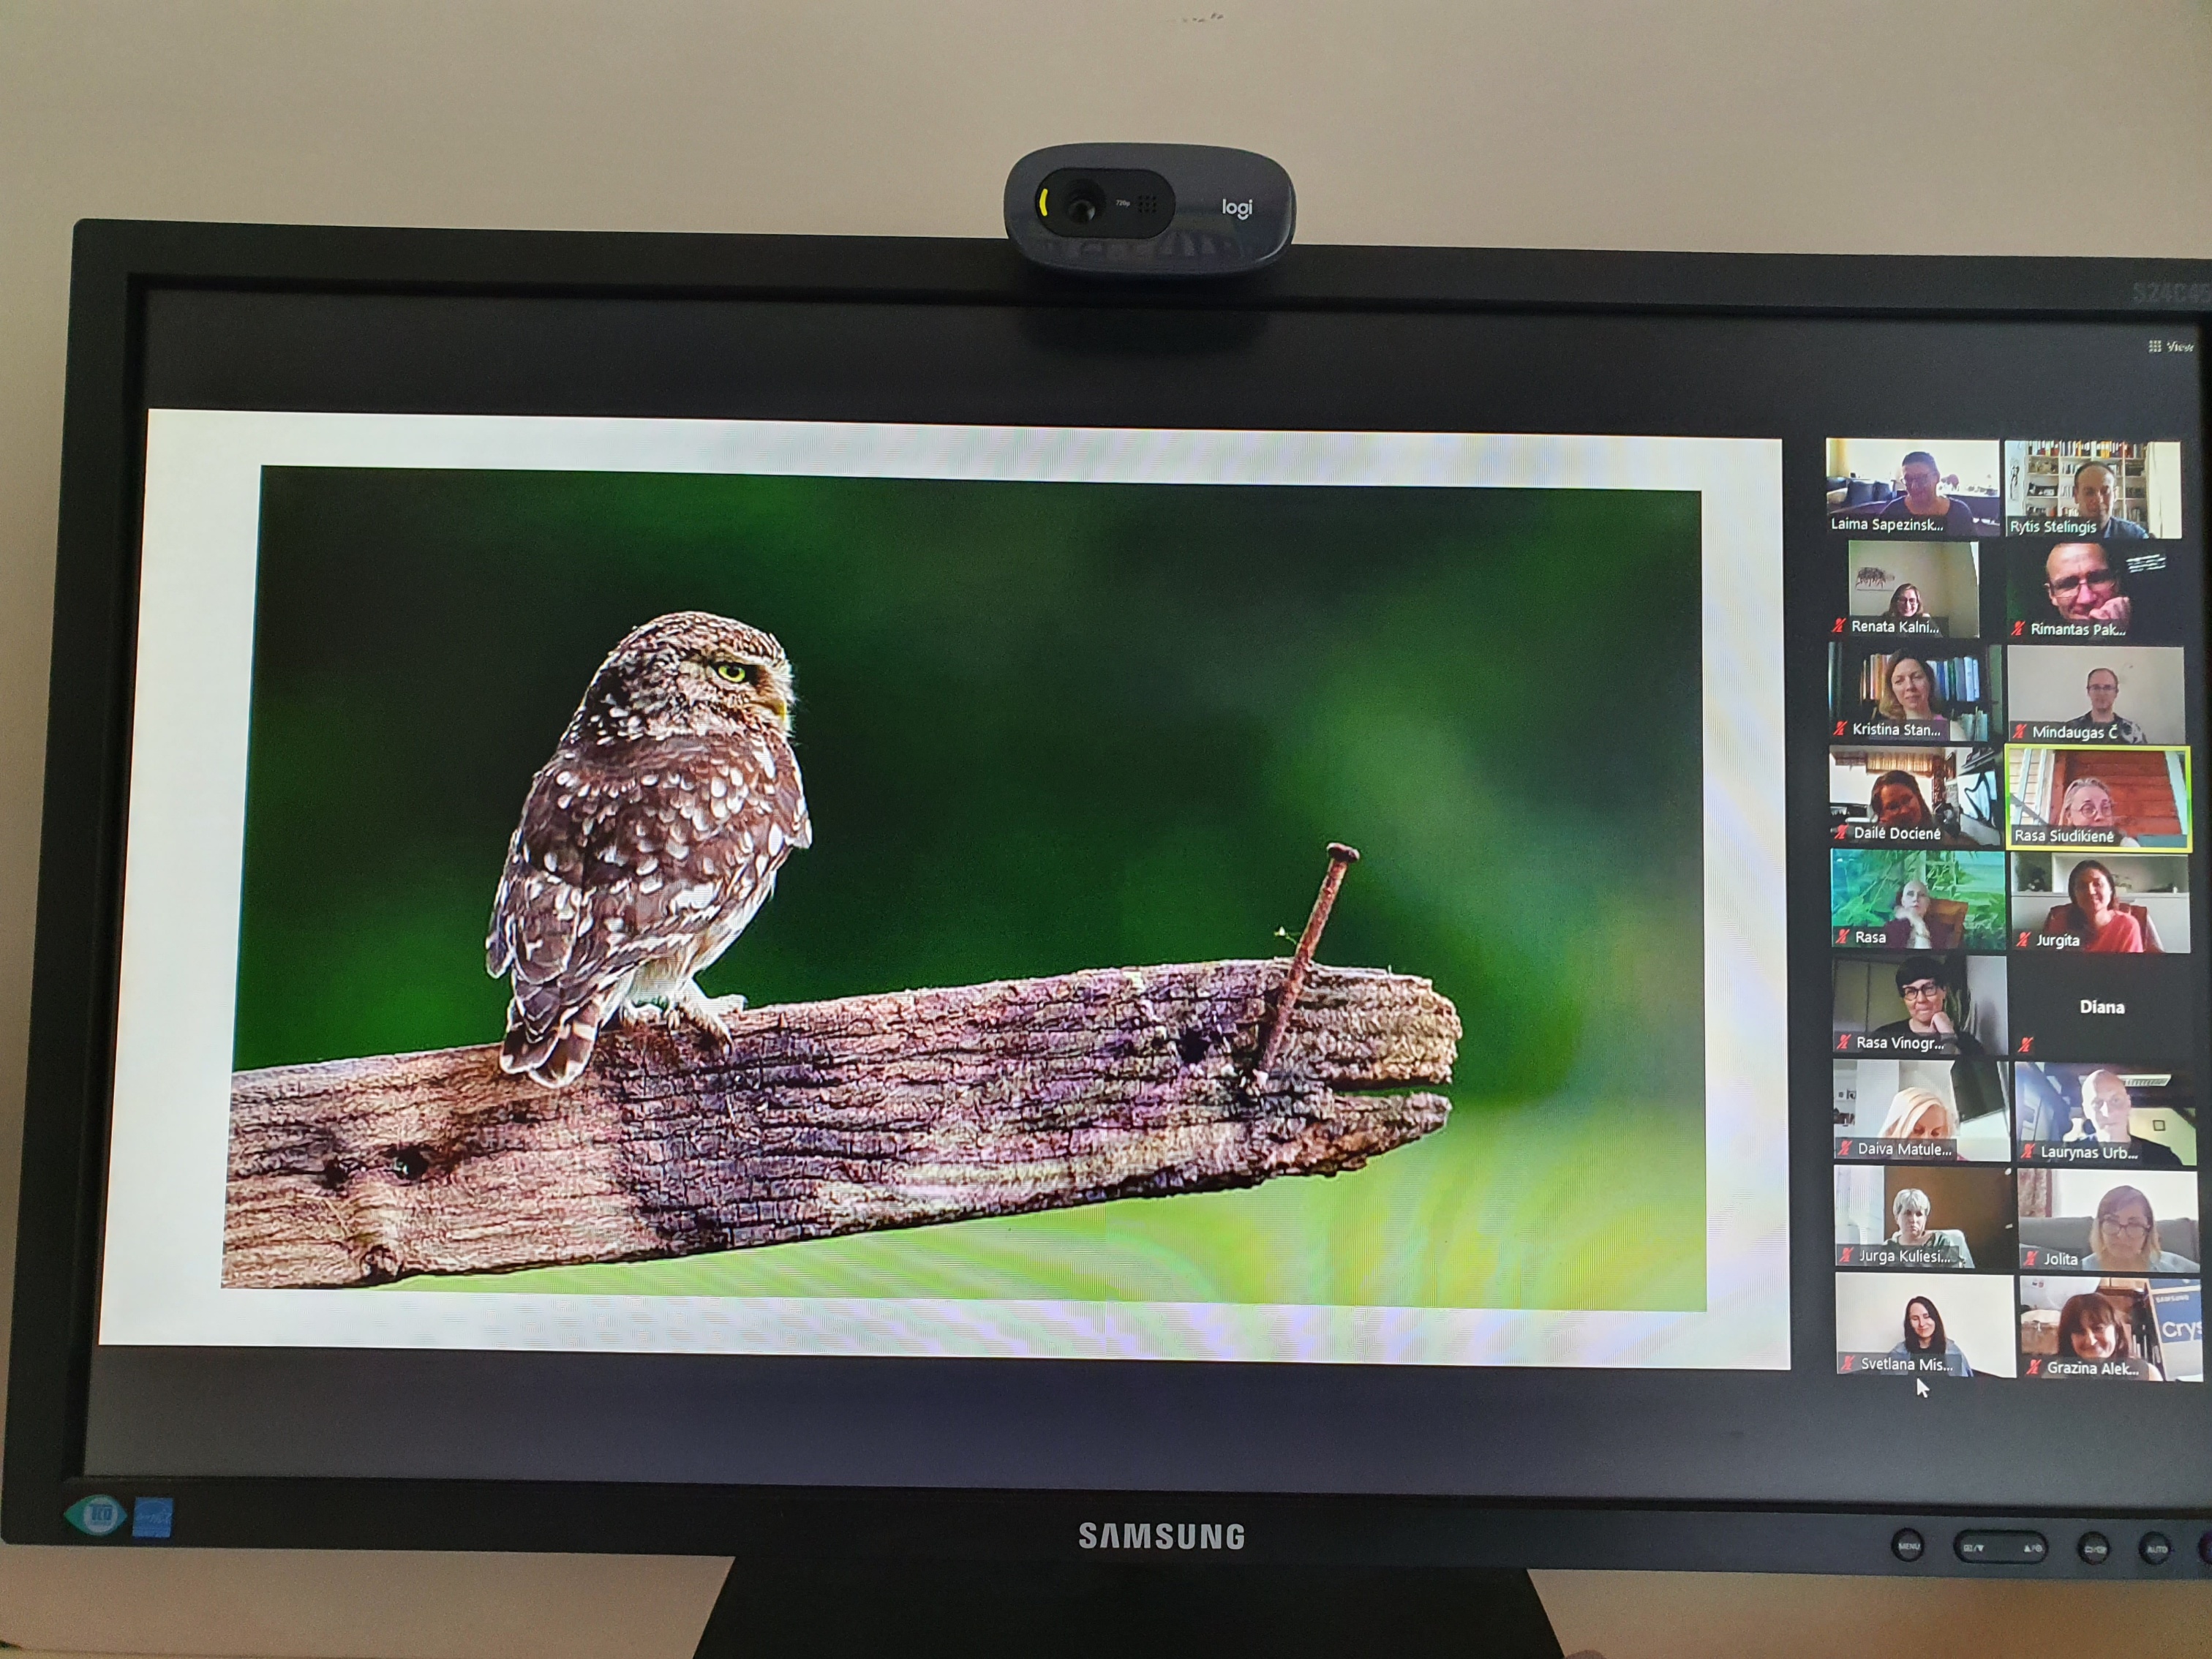Screen dimensions: 2212x1659
Task: Click the name label 'Dailė Docienė'
Action: pyautogui.click(x=1897, y=833)
